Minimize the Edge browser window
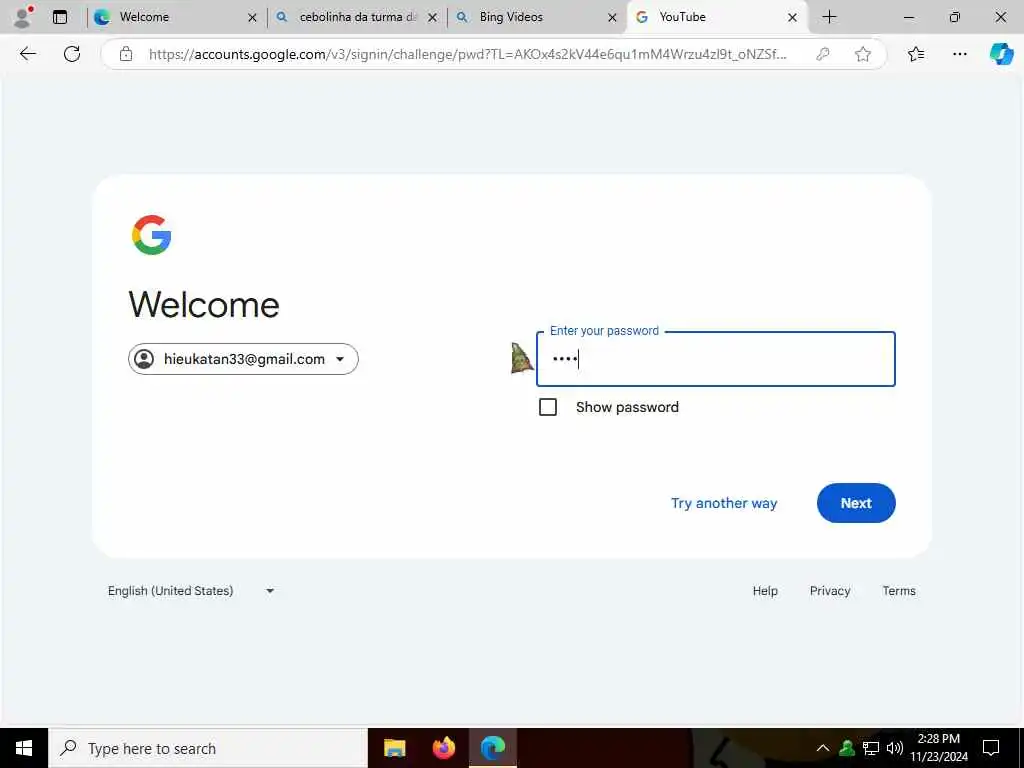Viewport: 1024px width, 768px height. (908, 17)
